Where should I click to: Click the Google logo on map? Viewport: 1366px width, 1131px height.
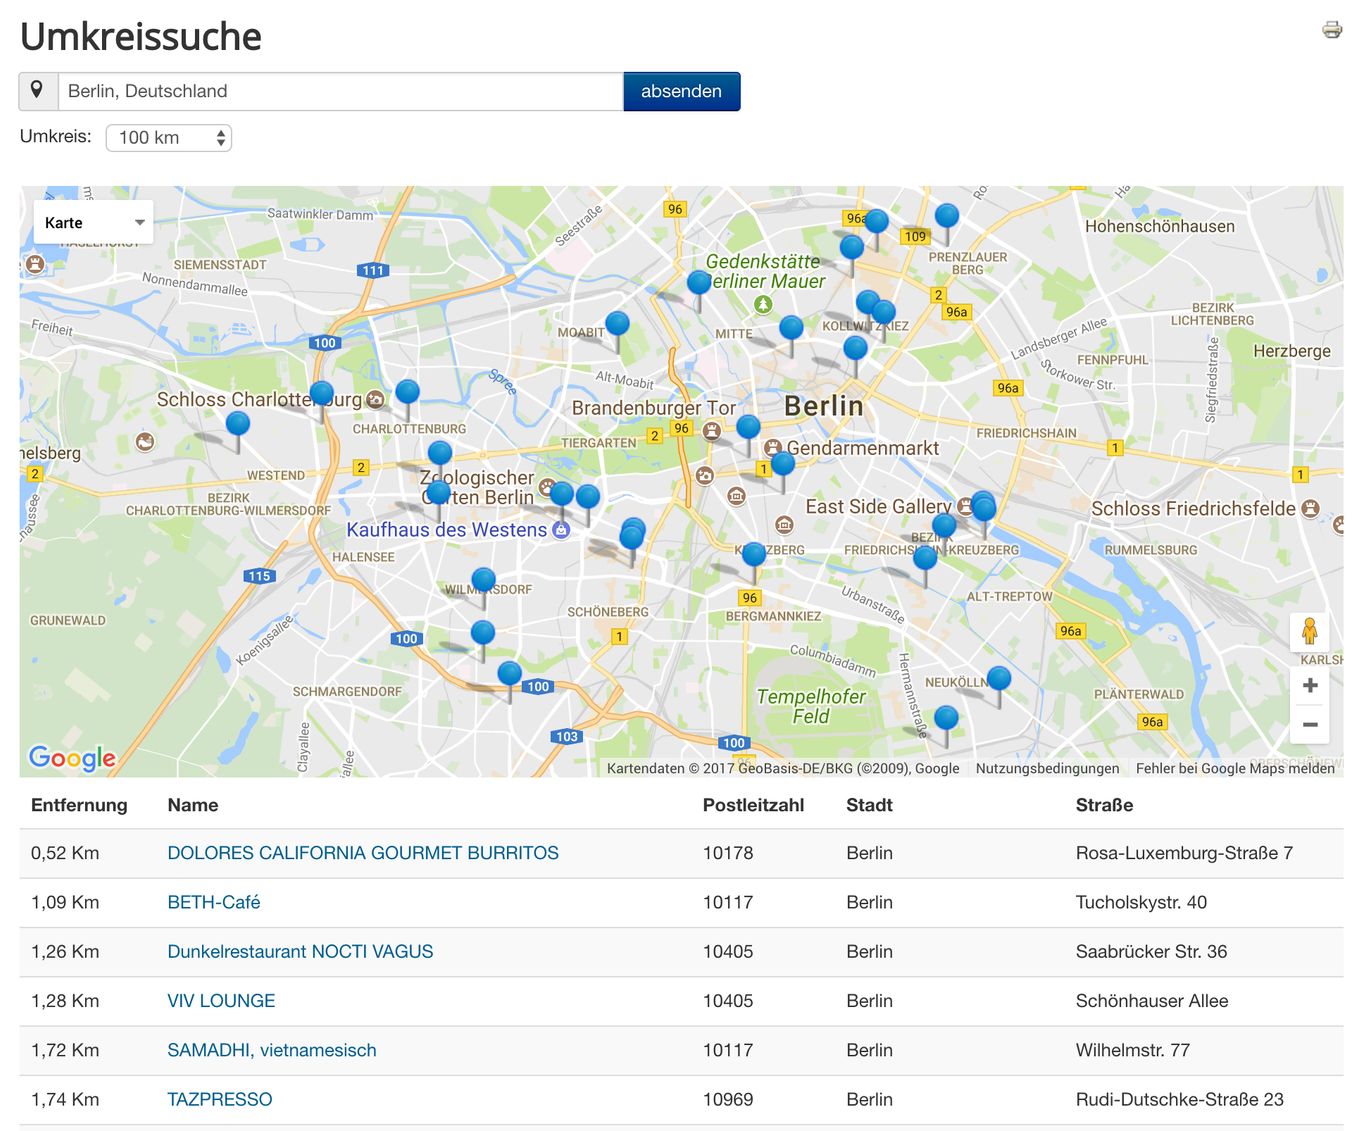click(x=72, y=758)
